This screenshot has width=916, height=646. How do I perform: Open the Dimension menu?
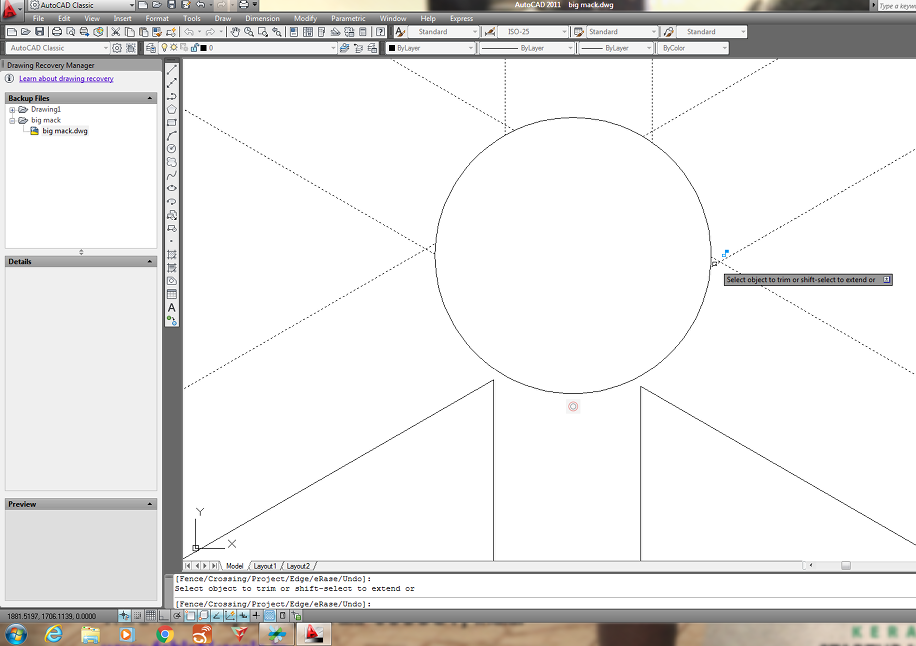tap(262, 19)
